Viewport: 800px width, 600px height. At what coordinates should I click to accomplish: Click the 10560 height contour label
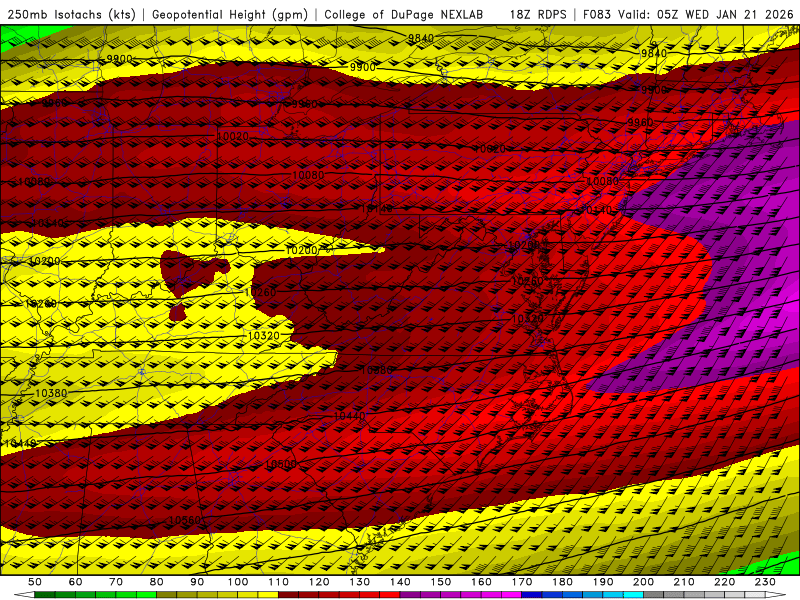[x=185, y=520]
